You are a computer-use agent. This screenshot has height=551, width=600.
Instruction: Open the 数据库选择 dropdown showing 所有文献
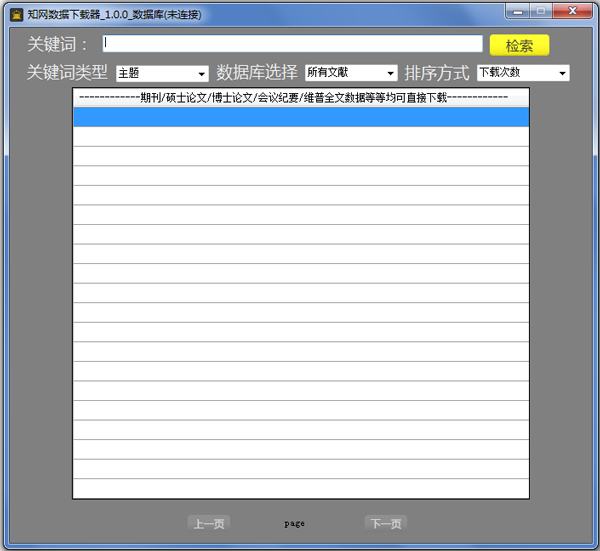[351, 73]
